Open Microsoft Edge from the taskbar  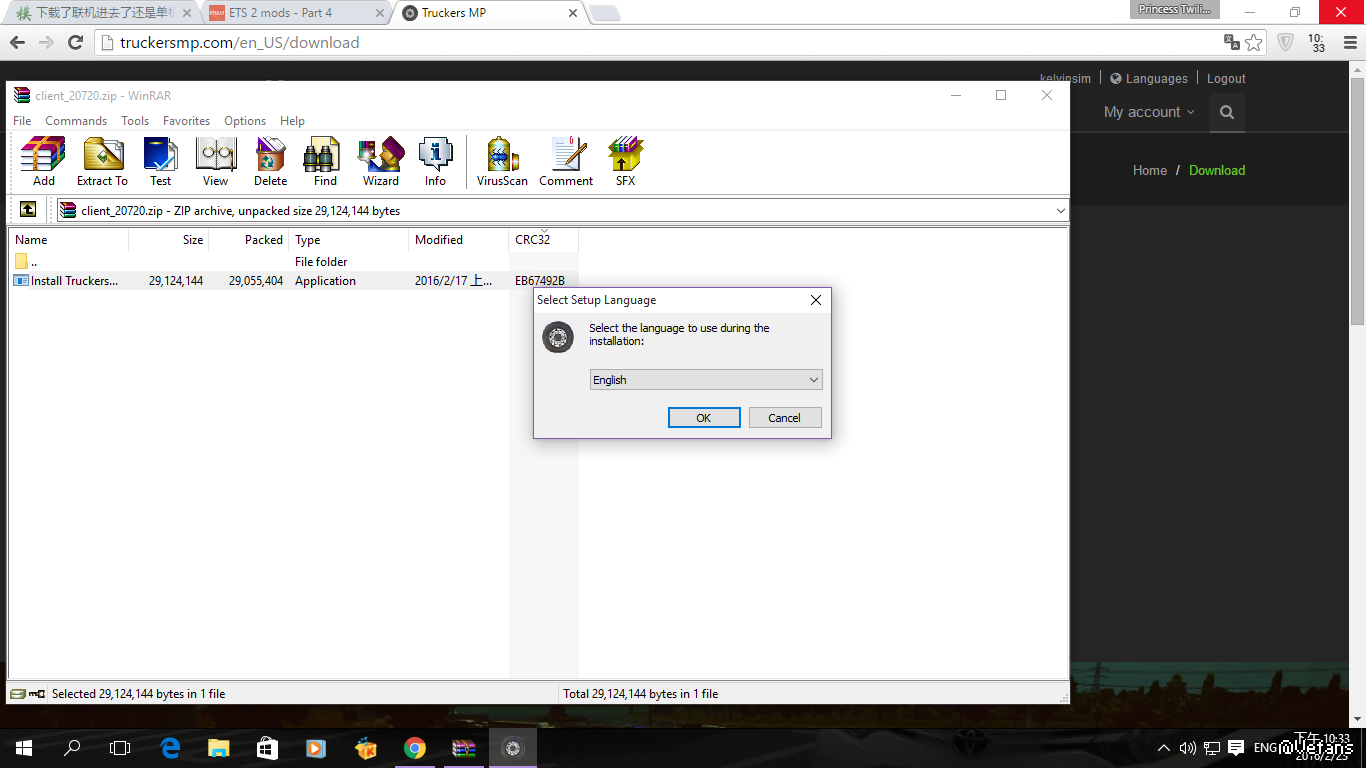pos(170,747)
